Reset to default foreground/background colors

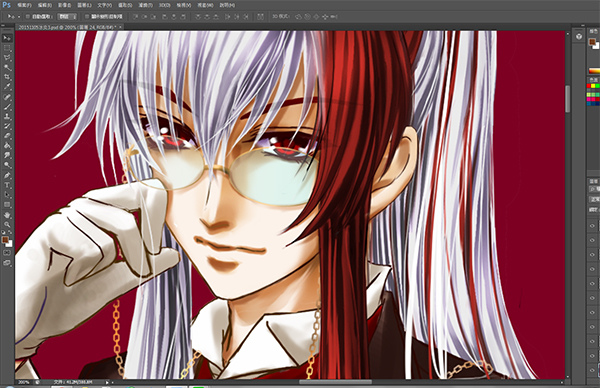[3, 232]
